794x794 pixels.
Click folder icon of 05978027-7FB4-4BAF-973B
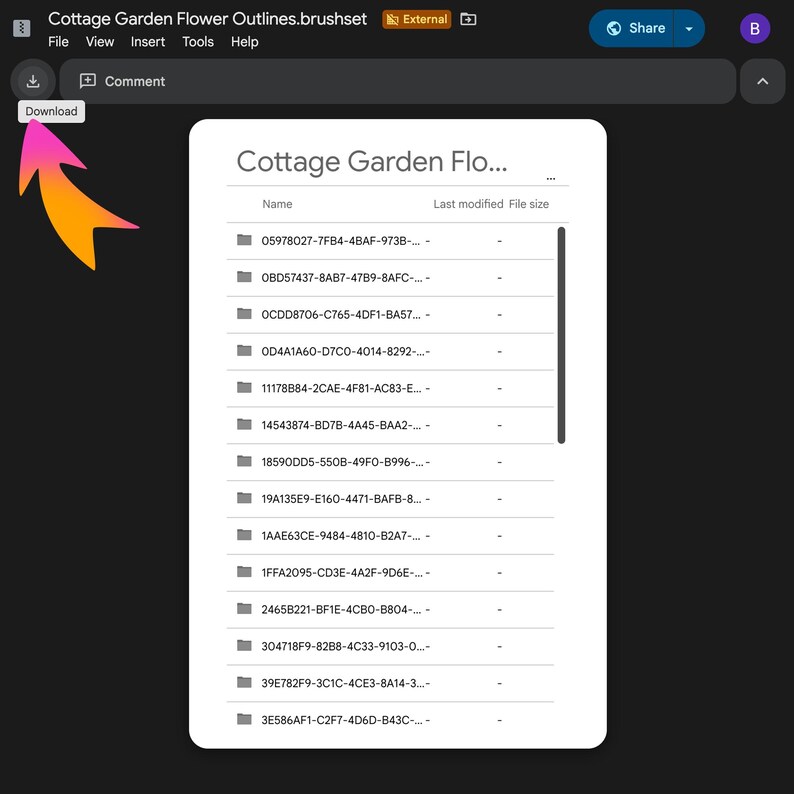[x=244, y=240]
